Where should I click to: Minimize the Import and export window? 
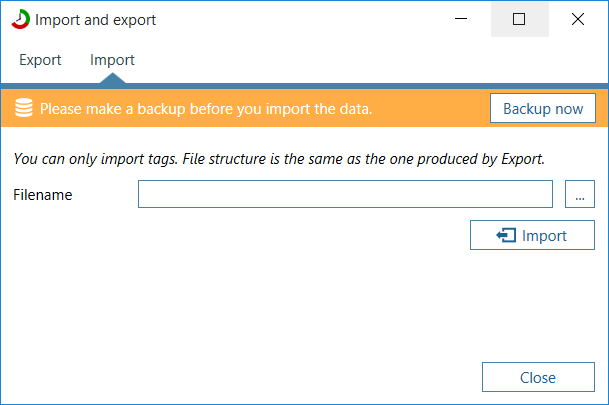pos(461,19)
